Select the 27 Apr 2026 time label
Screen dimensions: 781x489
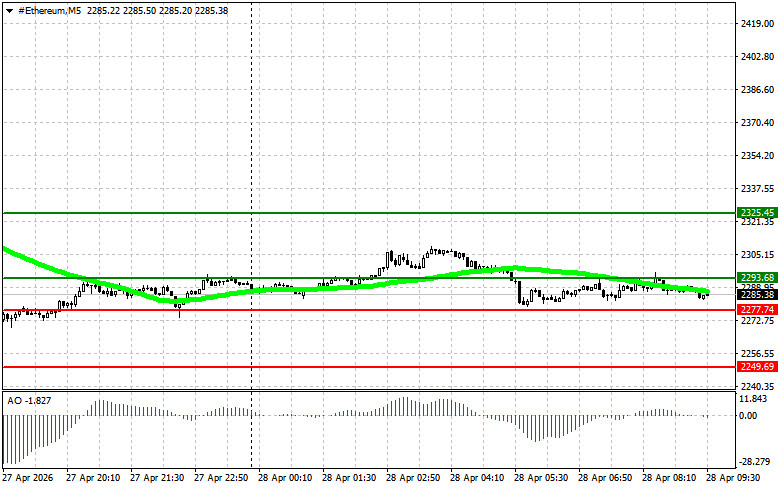pyautogui.click(x=28, y=478)
